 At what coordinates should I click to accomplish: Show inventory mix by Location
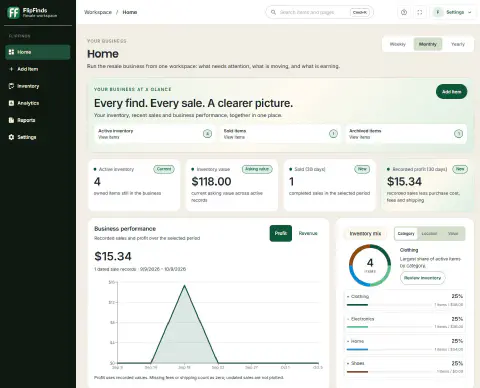pyautogui.click(x=429, y=234)
